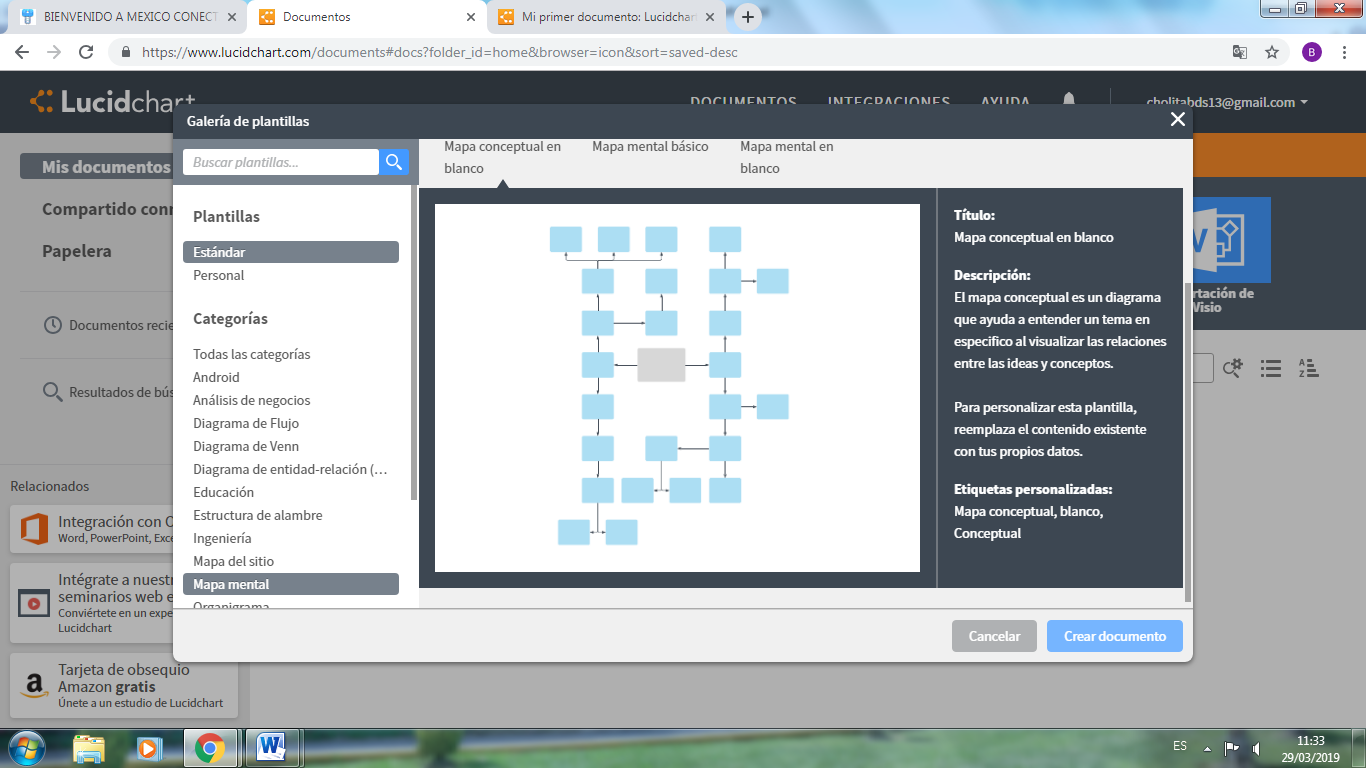This screenshot has width=1366, height=768.
Task: Expand the ES language selector in system tray
Action: (1180, 746)
